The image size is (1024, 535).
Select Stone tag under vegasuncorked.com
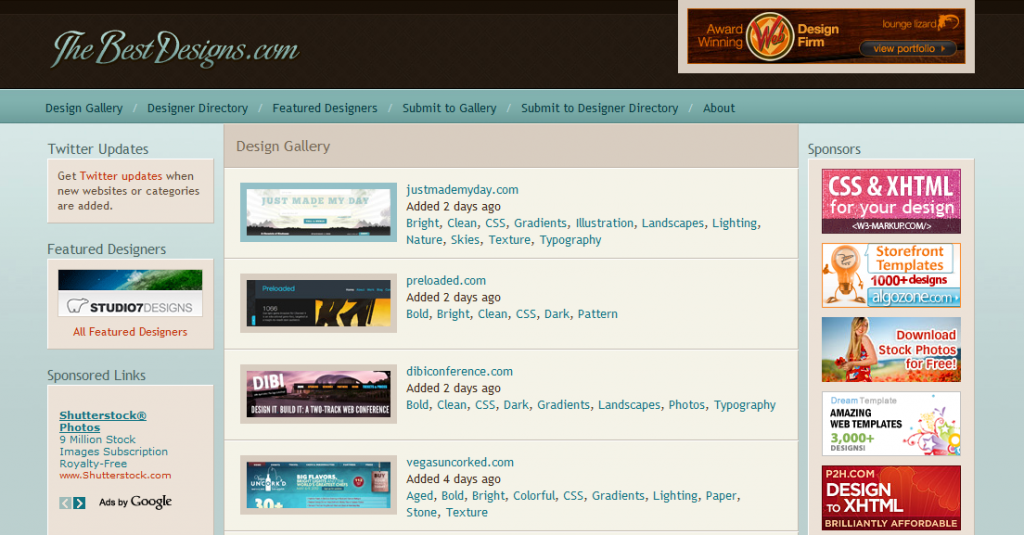pyautogui.click(x=421, y=512)
